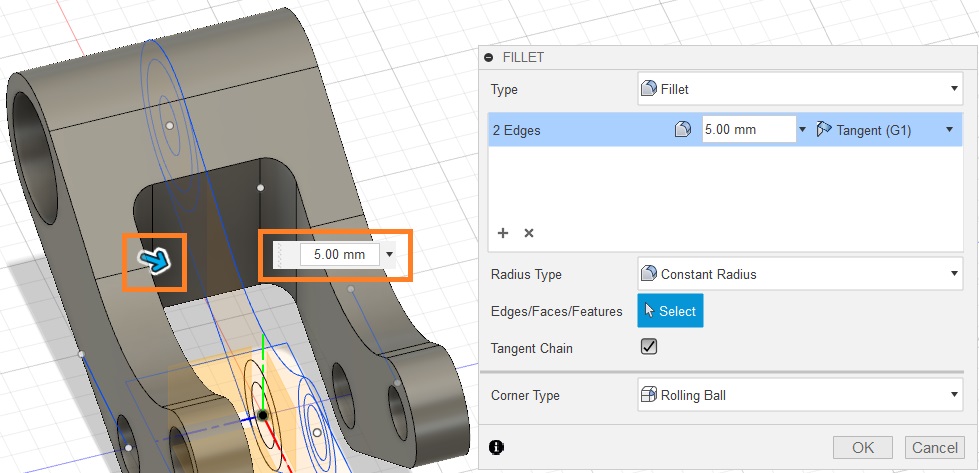Image resolution: width=979 pixels, height=473 pixels.
Task: Click the info icon in the dialog footer
Action: click(496, 447)
